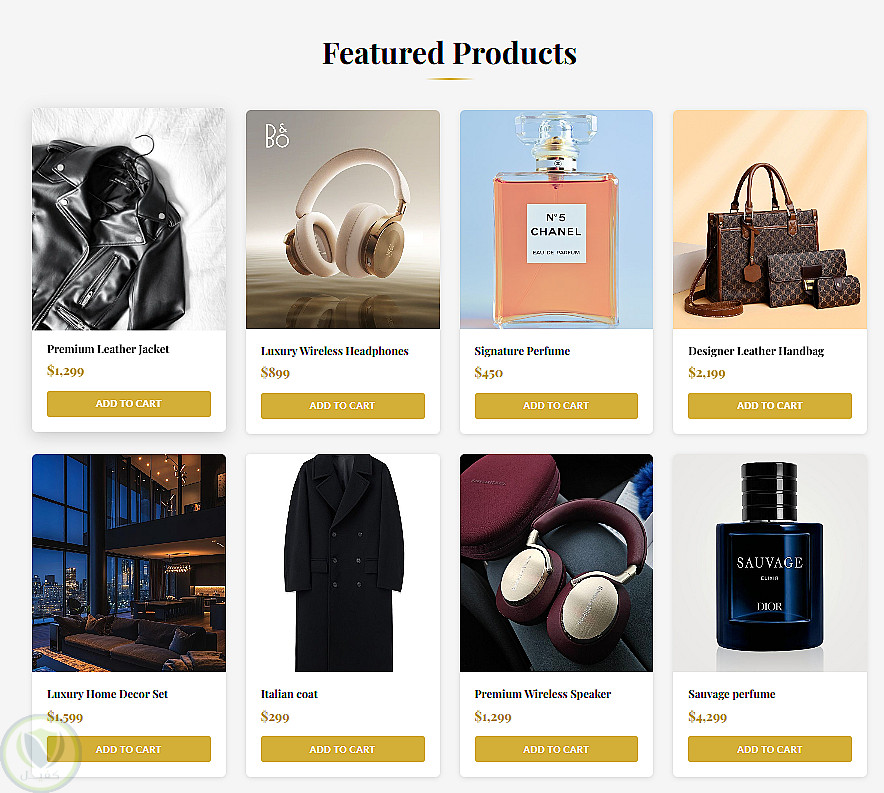Click the Premium Wireless Speaker title
This screenshot has height=793, width=884.
pos(542,694)
